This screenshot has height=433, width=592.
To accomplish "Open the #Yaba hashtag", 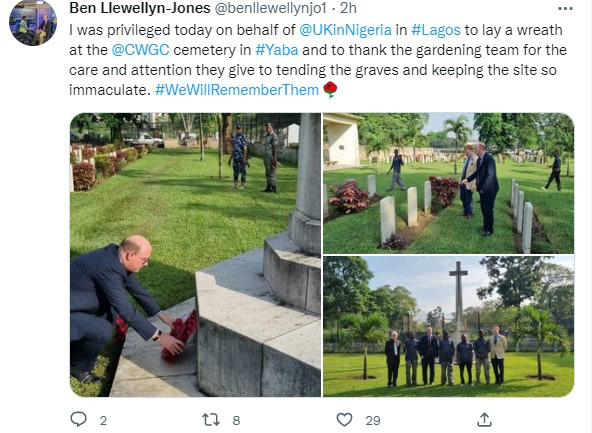I will tap(277, 50).
